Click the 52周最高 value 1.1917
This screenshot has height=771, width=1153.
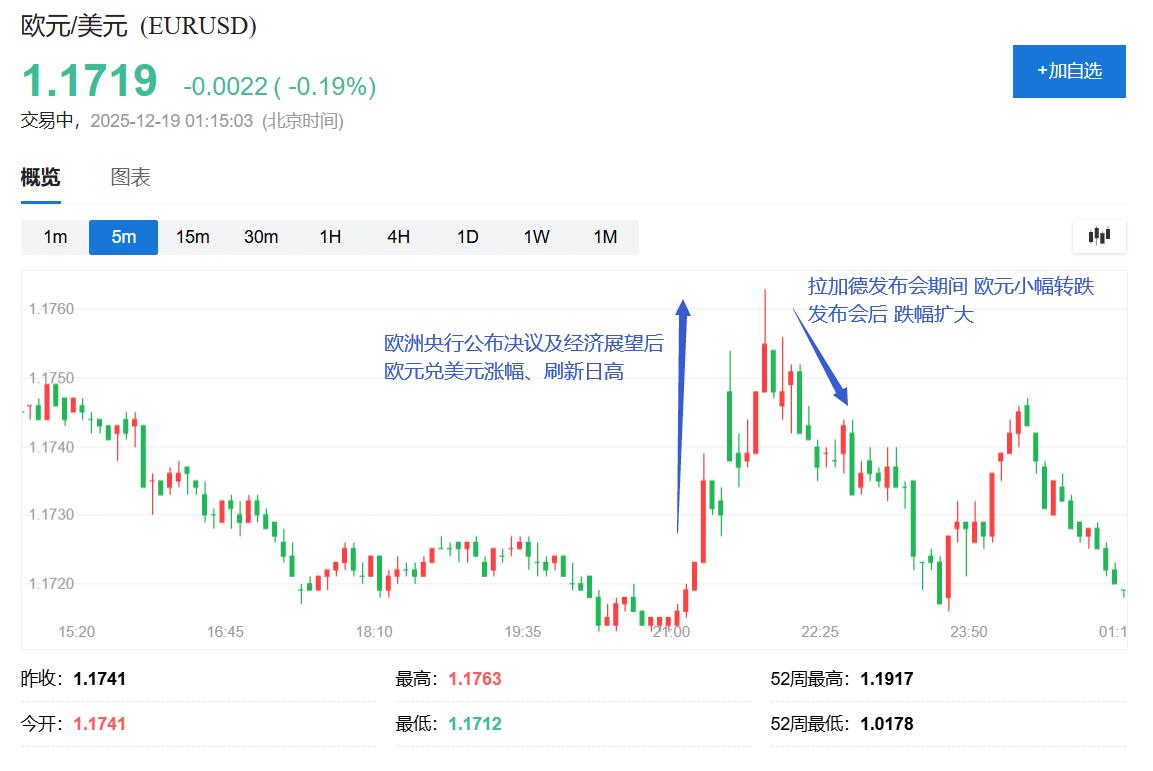click(x=888, y=678)
